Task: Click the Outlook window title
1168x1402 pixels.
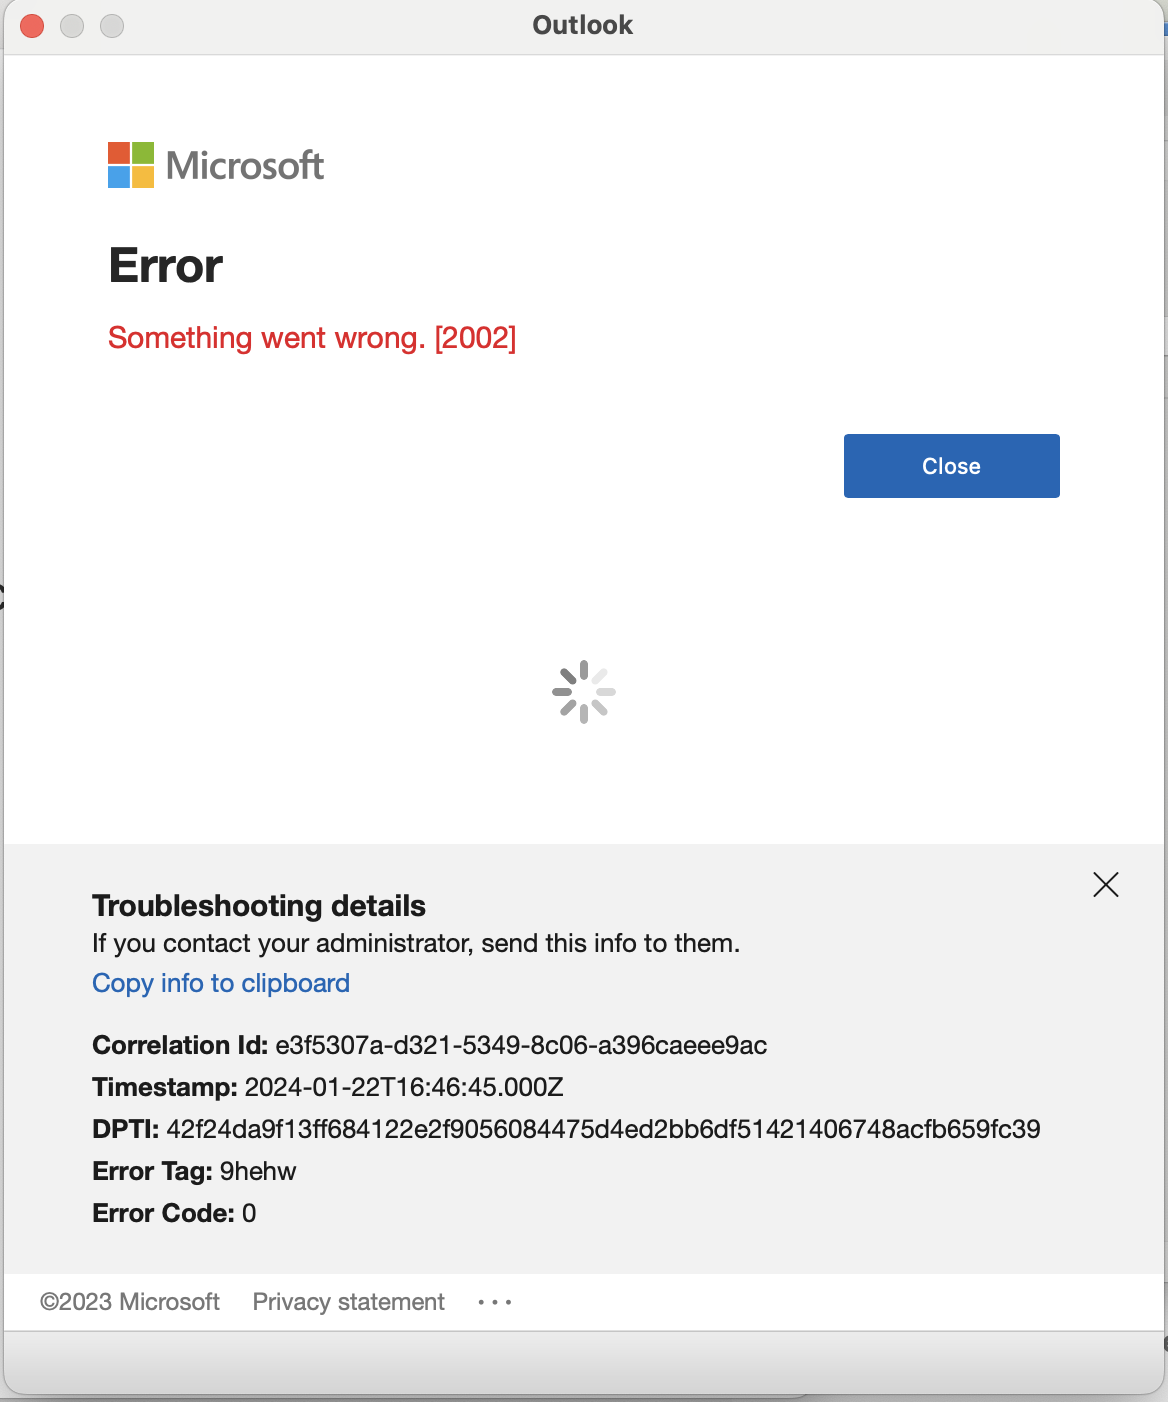Action: pos(582,25)
